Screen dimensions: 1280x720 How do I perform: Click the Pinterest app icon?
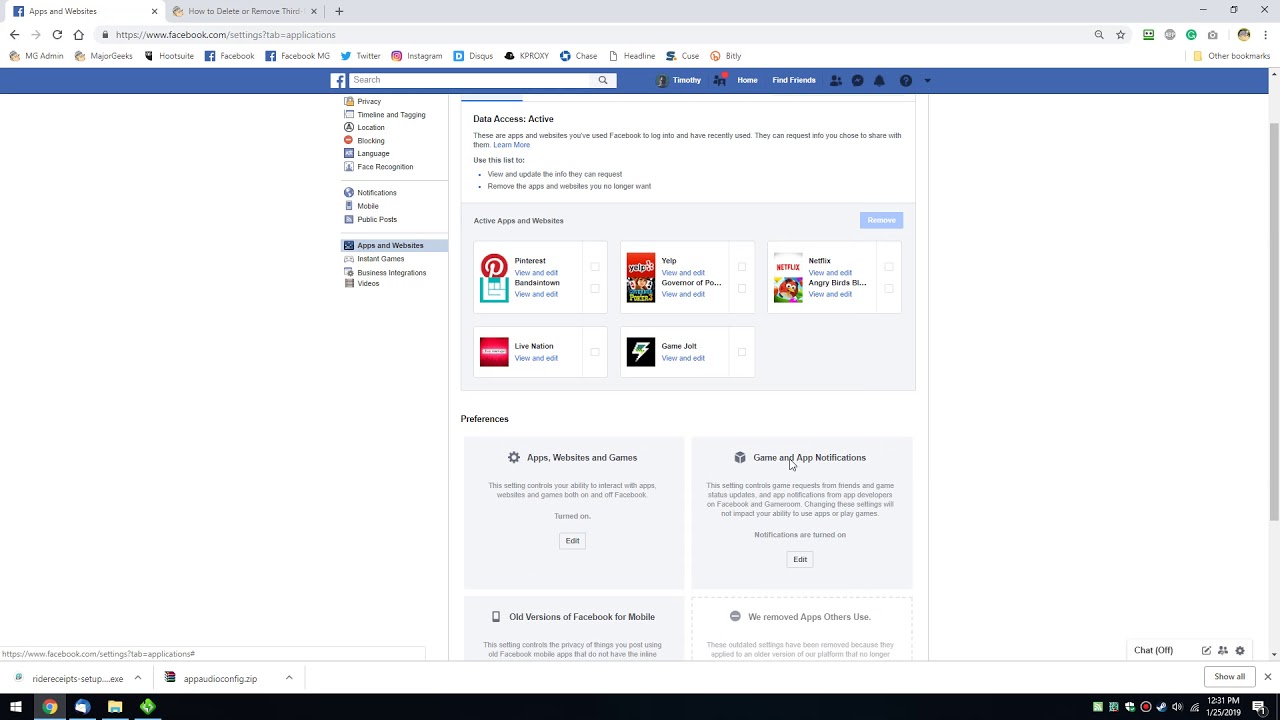pos(494,267)
